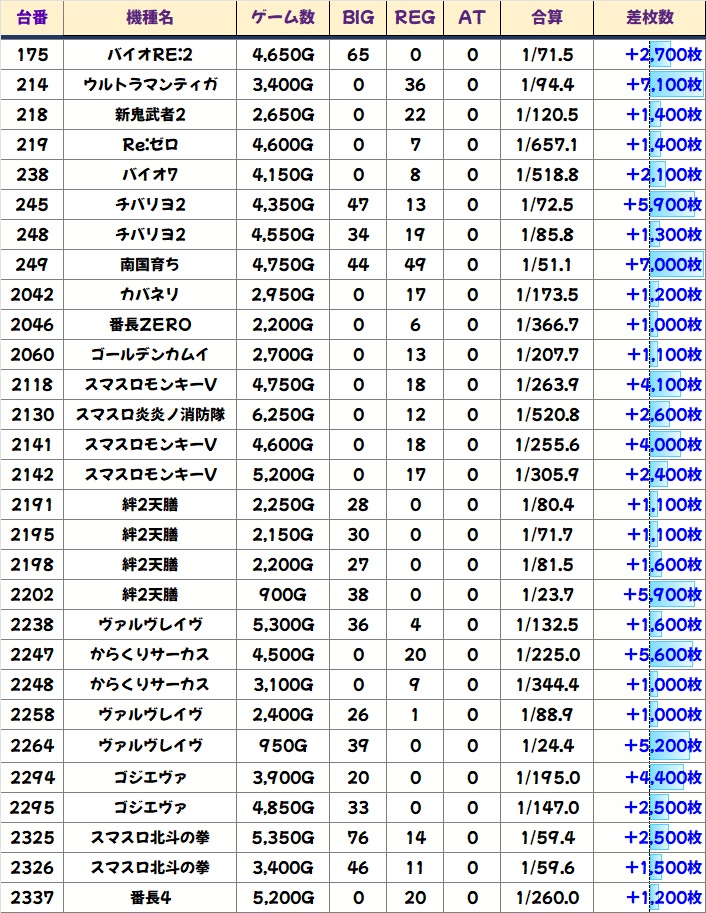This screenshot has height=913, width=706.
Task: Click the 差枚数 column header
Action: pyautogui.click(x=648, y=18)
